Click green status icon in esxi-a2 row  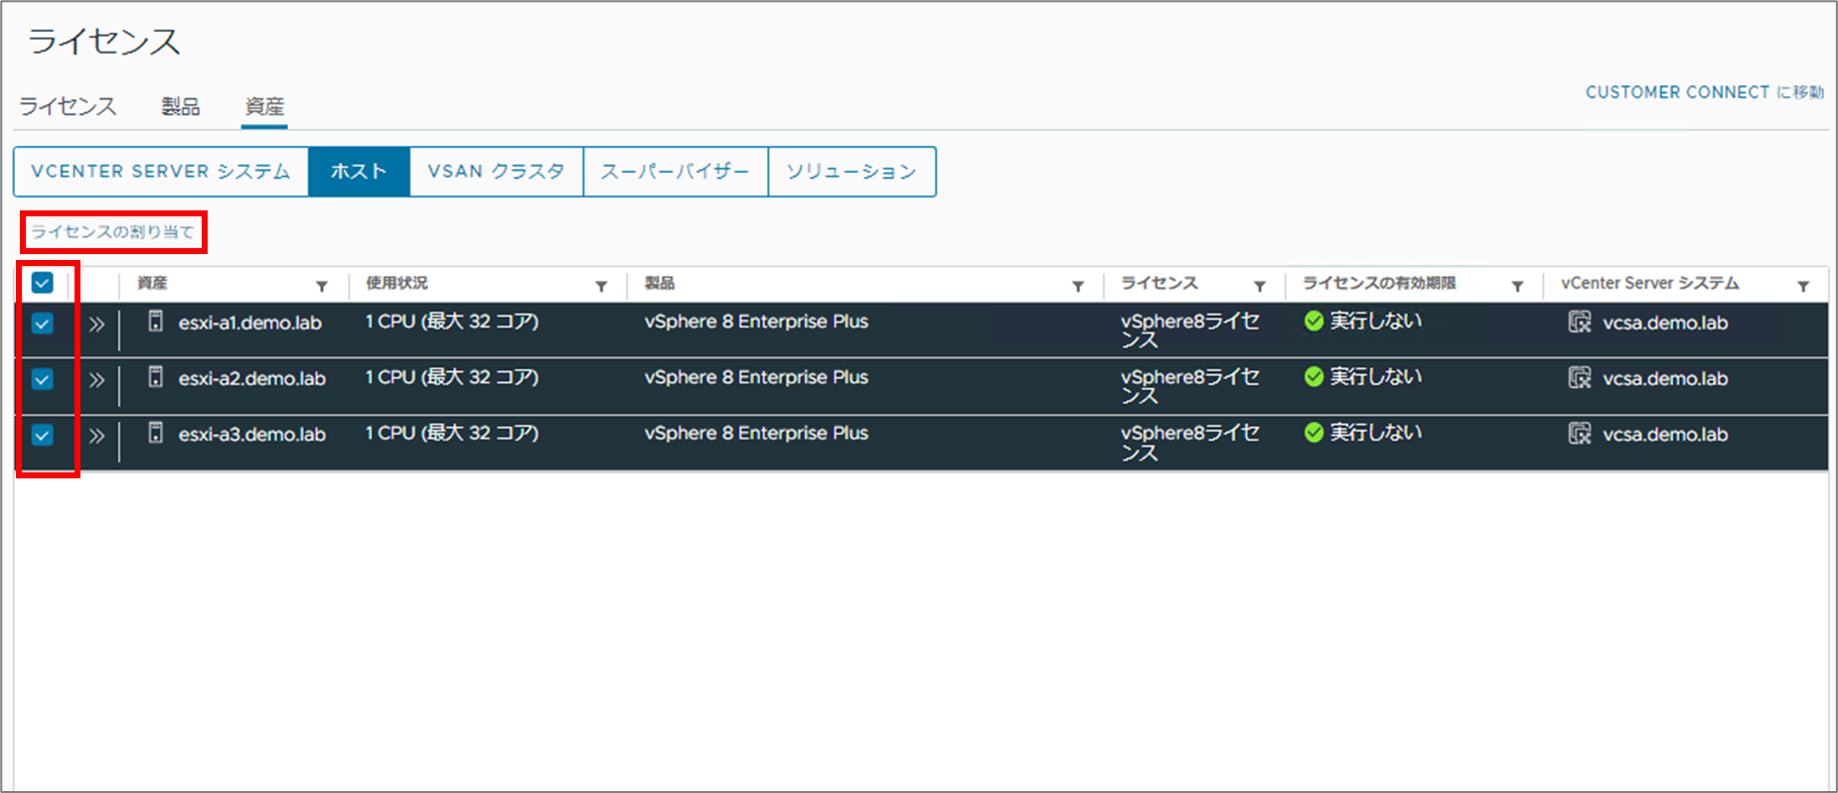pos(1314,377)
